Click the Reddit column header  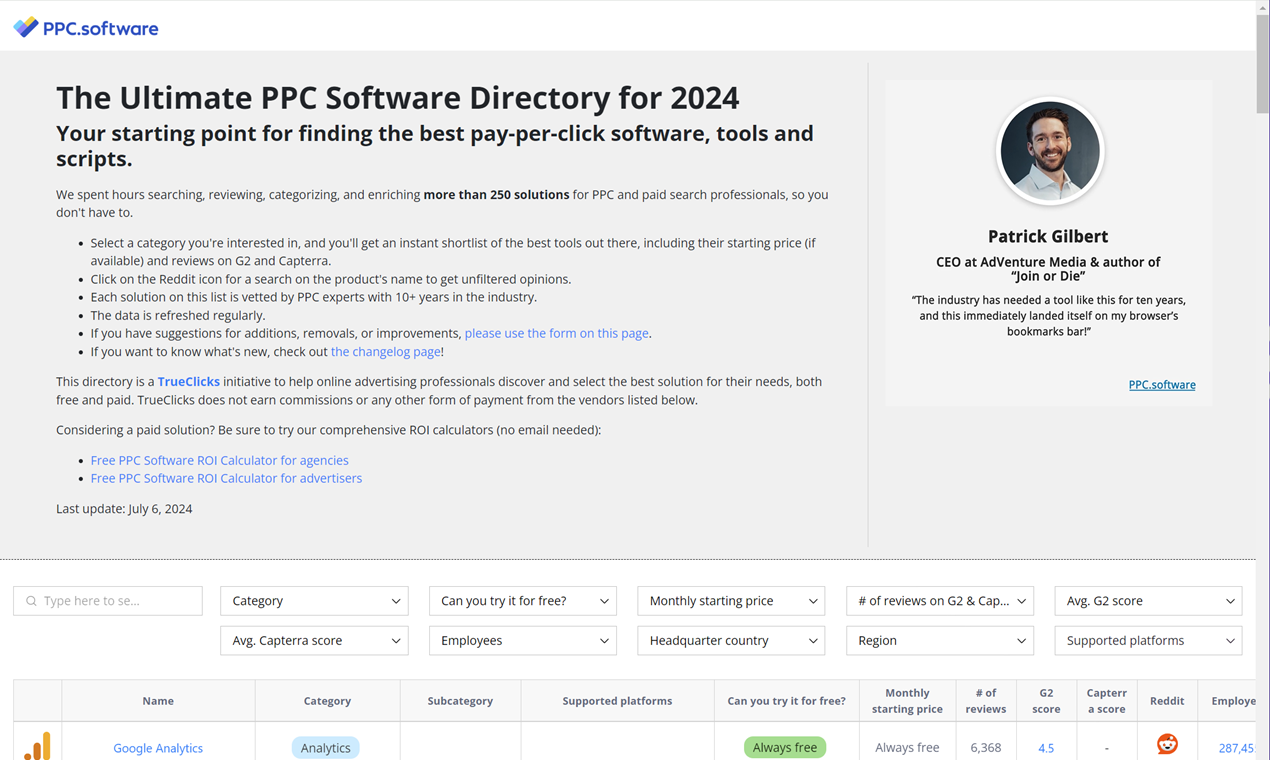point(1167,701)
